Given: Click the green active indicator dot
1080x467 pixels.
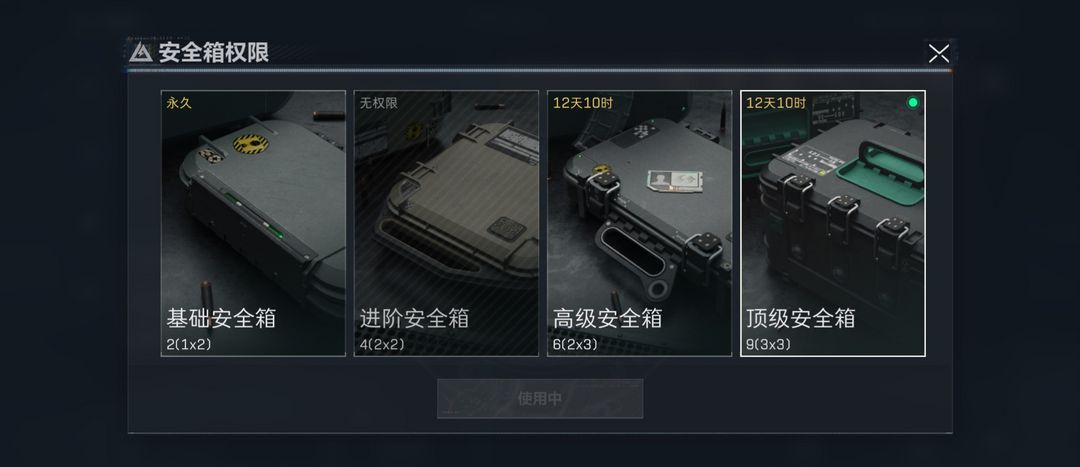Looking at the screenshot, I should tap(913, 103).
